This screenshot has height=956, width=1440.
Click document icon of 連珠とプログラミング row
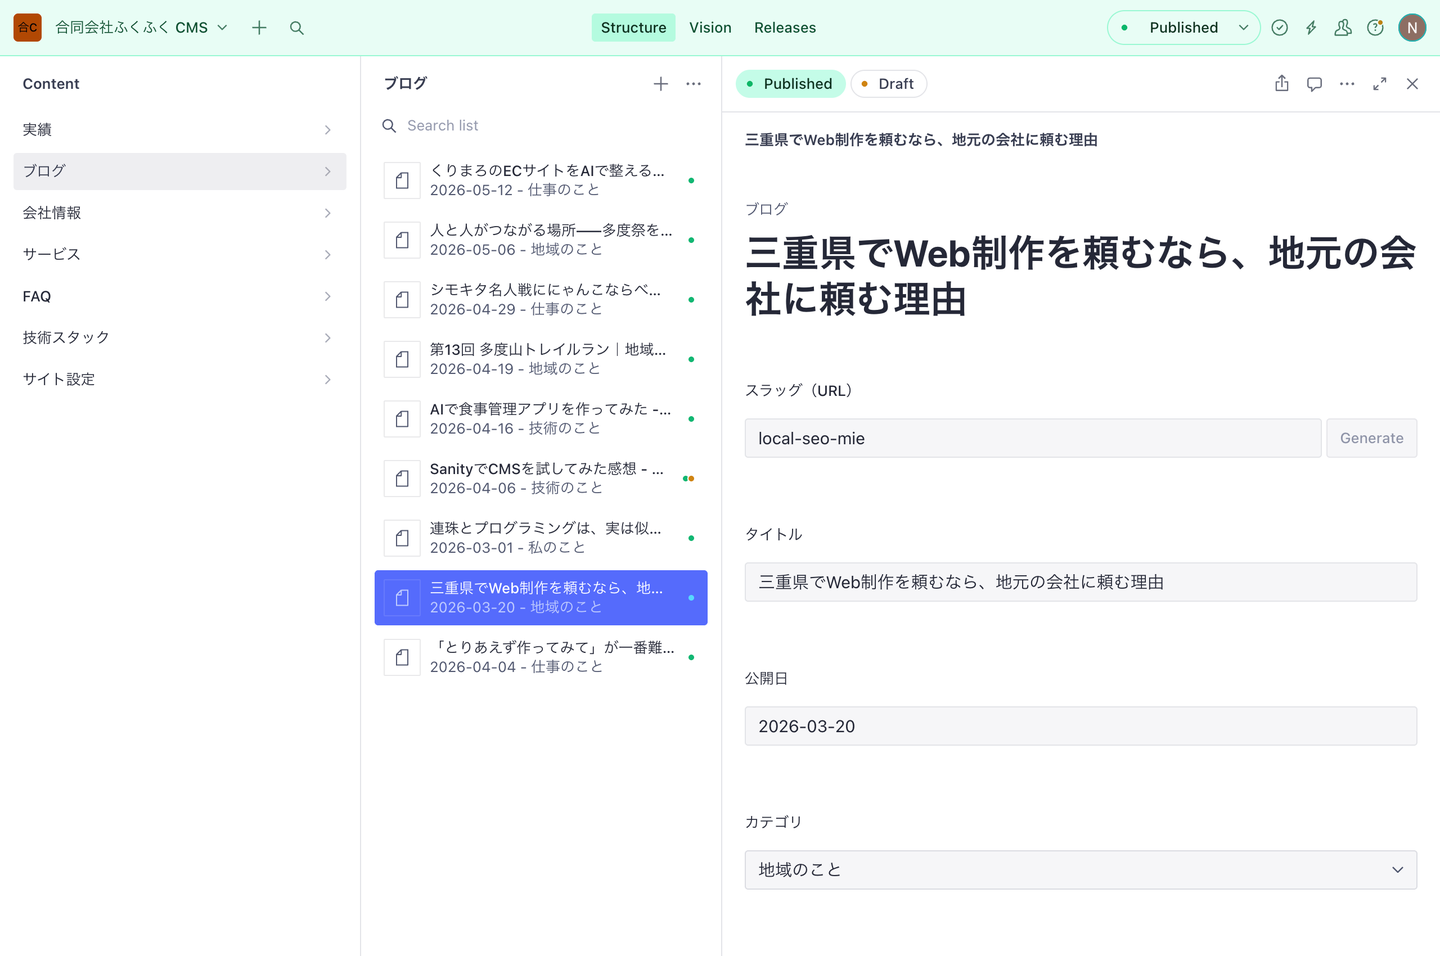coord(402,538)
